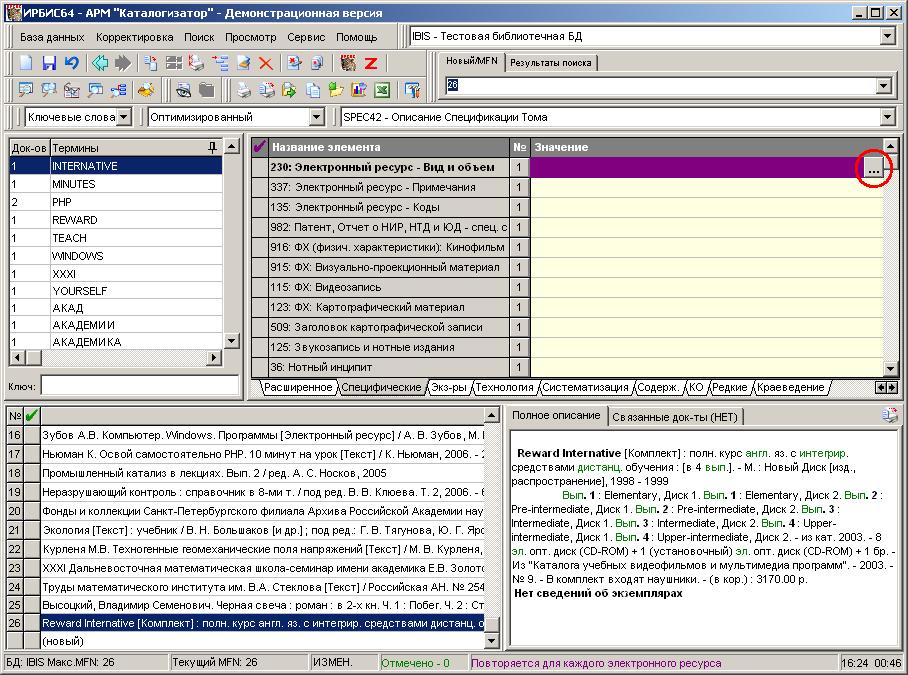Click the red X delete record icon
This screenshot has height=675, width=908.
pyautogui.click(x=266, y=63)
